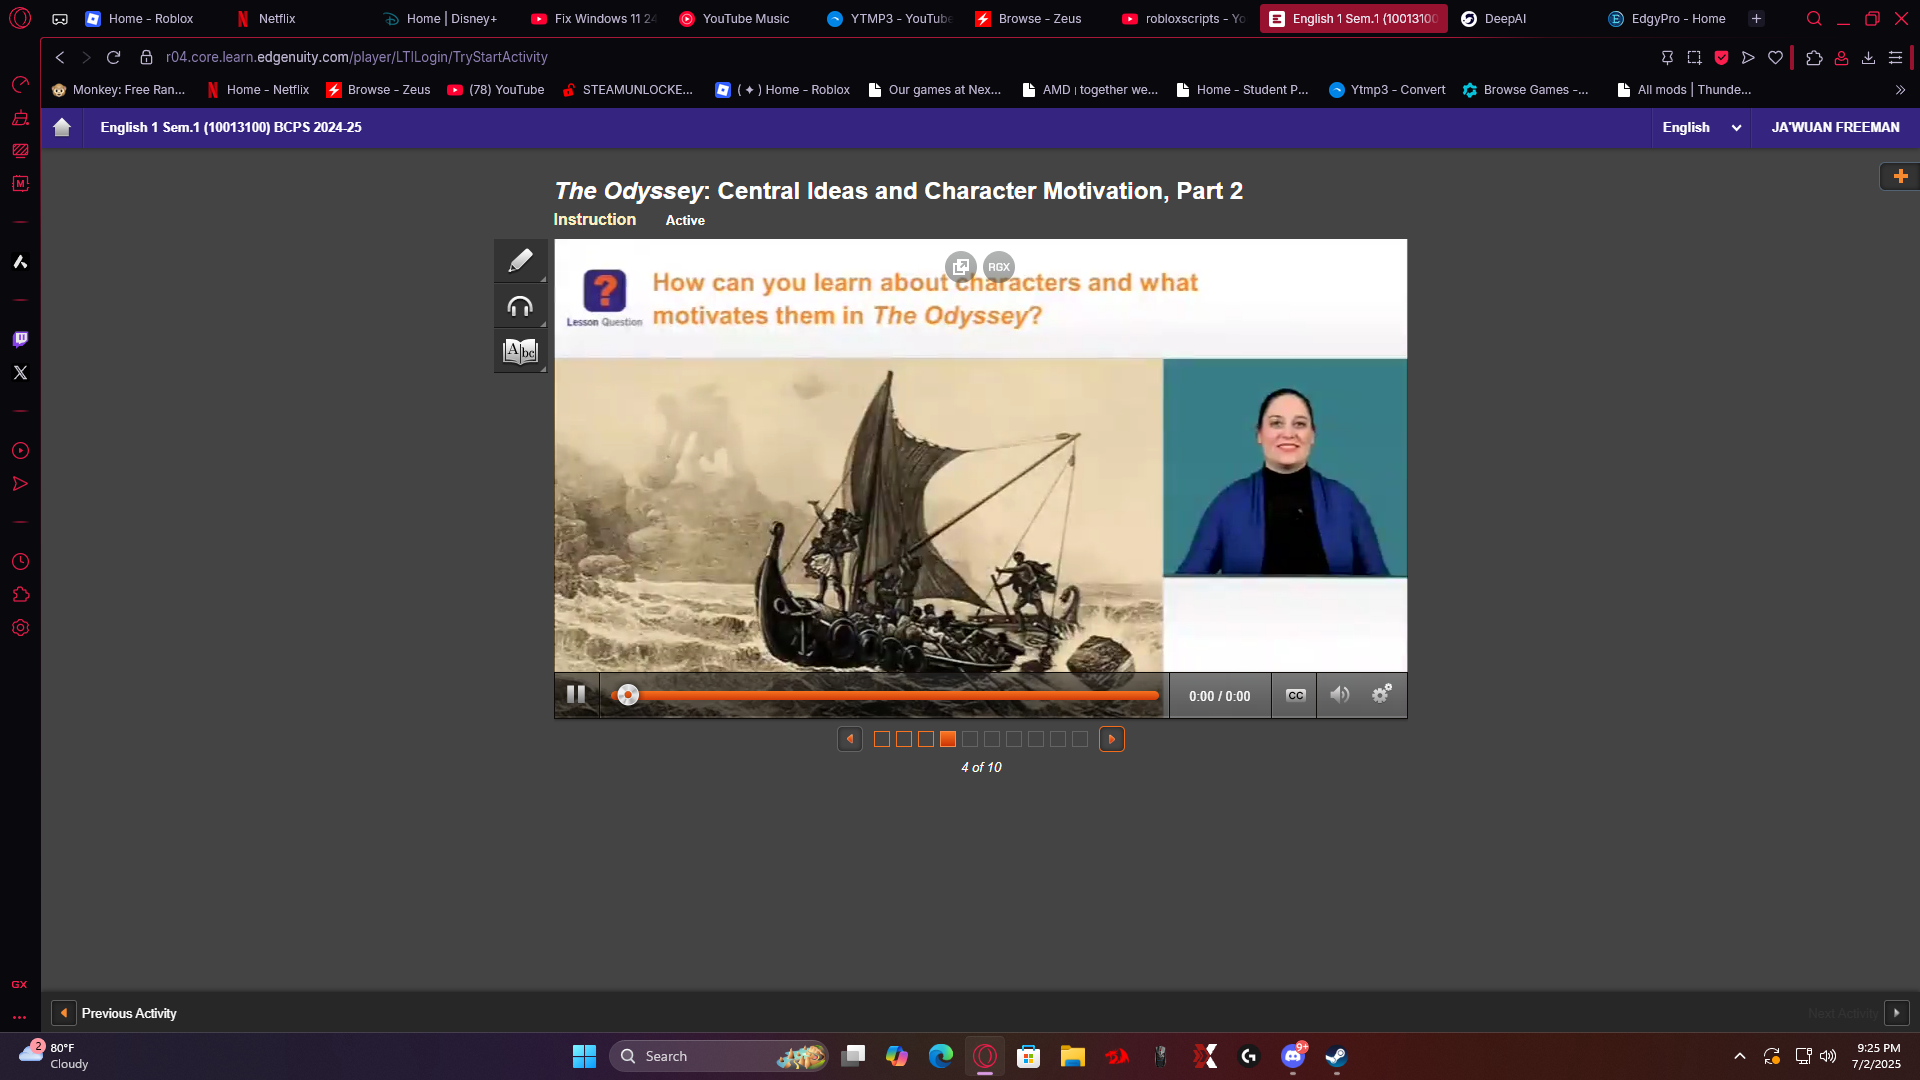
Task: Open the 9:25 PM clock and calendar
Action: point(1877,1056)
